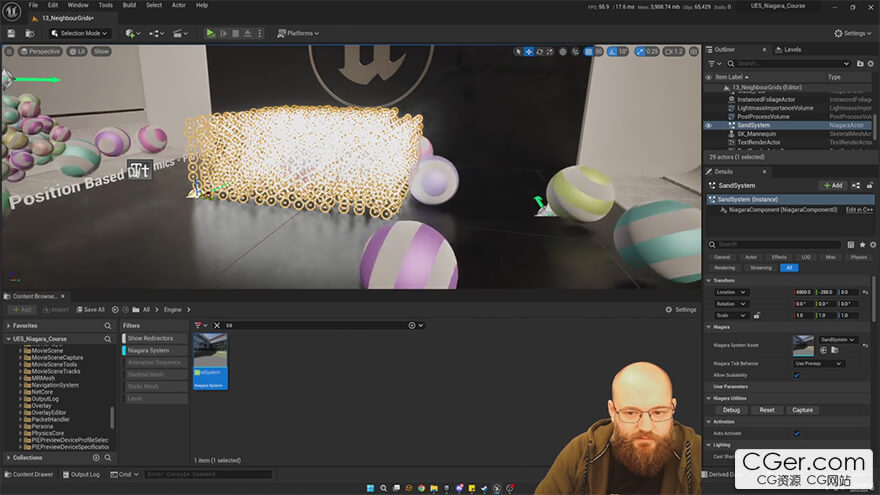
Task: Toggle rotation snapping angle icon
Action: point(612,52)
